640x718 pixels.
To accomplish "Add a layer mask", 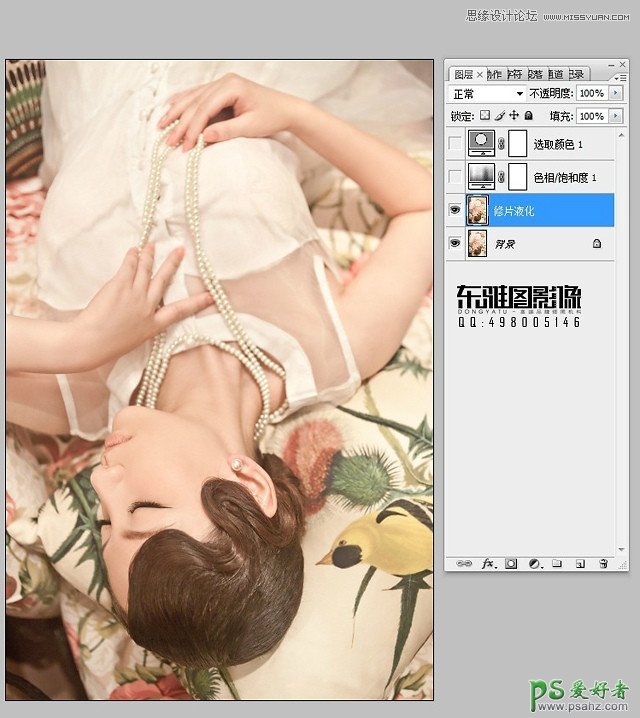I will [511, 564].
